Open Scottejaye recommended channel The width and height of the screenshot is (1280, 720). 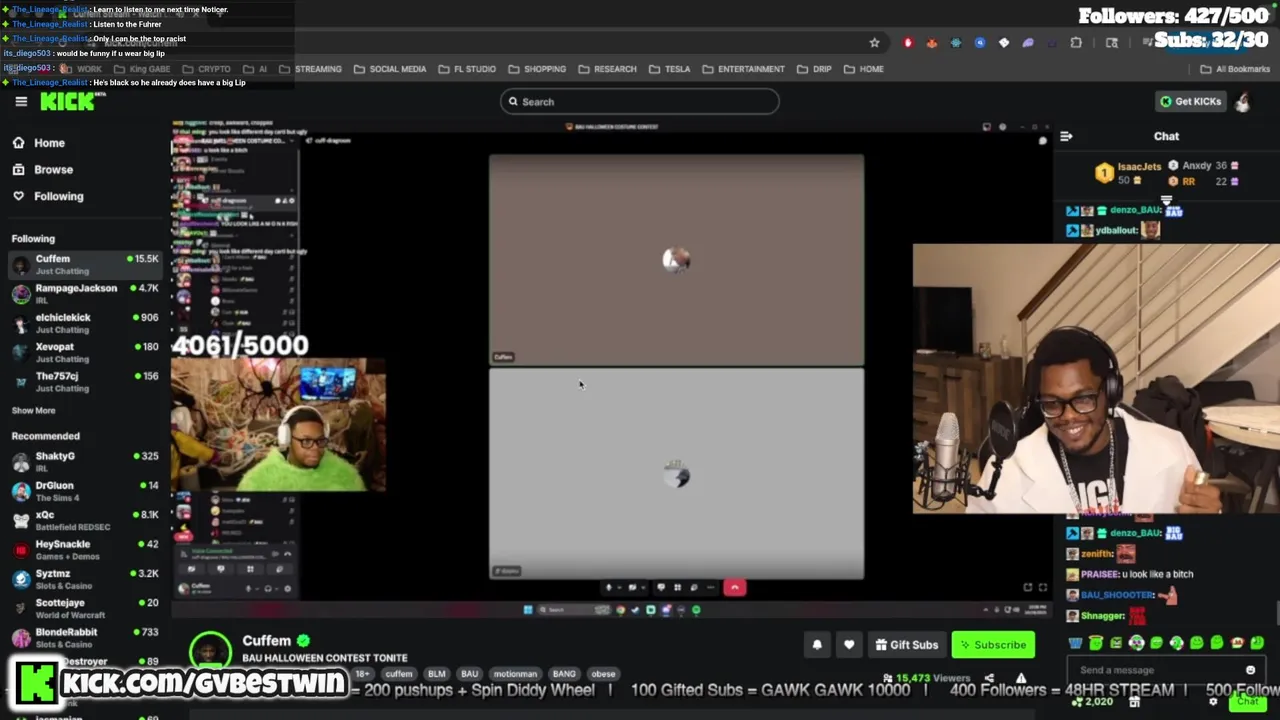(85, 608)
